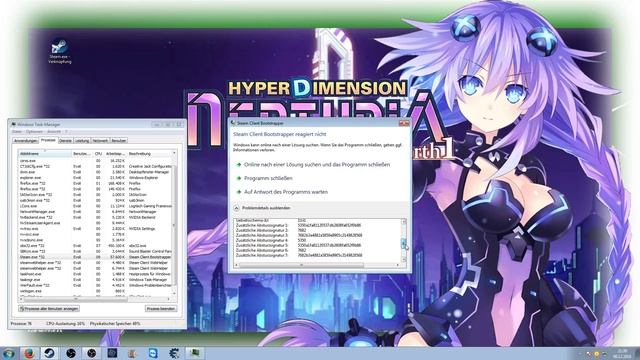Select the Steam.exe process row
The image size is (640, 360).
pyautogui.click(x=95, y=257)
